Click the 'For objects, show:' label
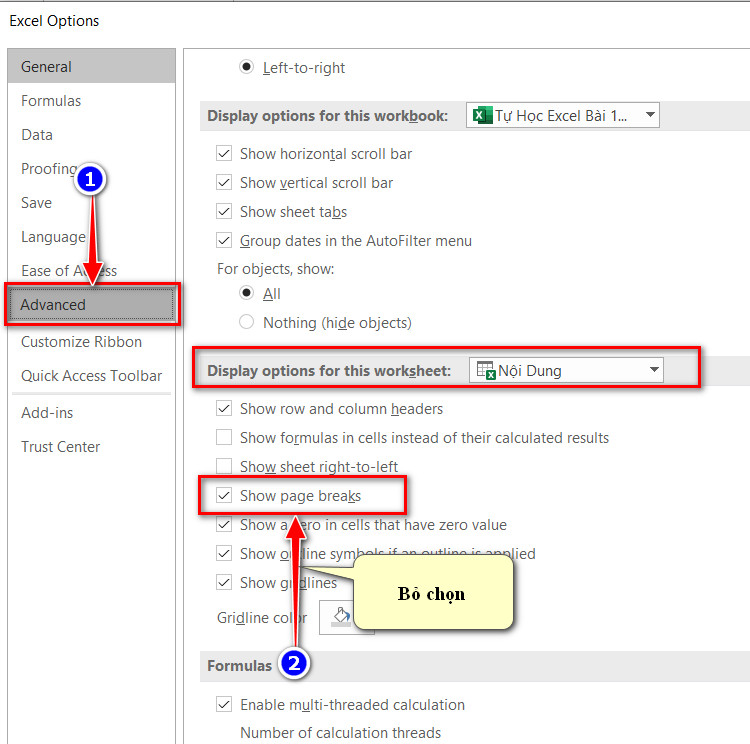750x744 pixels. [x=276, y=269]
